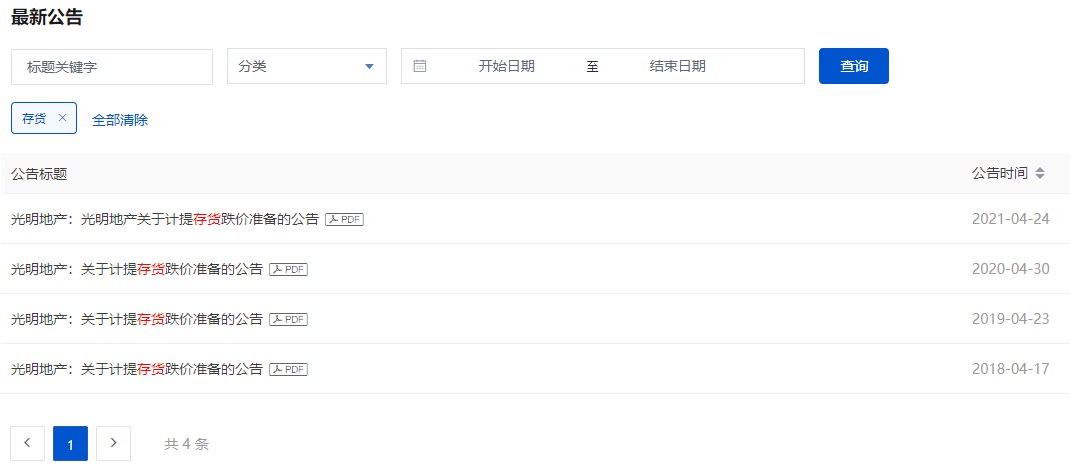Open the 分类 dropdown

coord(306,66)
